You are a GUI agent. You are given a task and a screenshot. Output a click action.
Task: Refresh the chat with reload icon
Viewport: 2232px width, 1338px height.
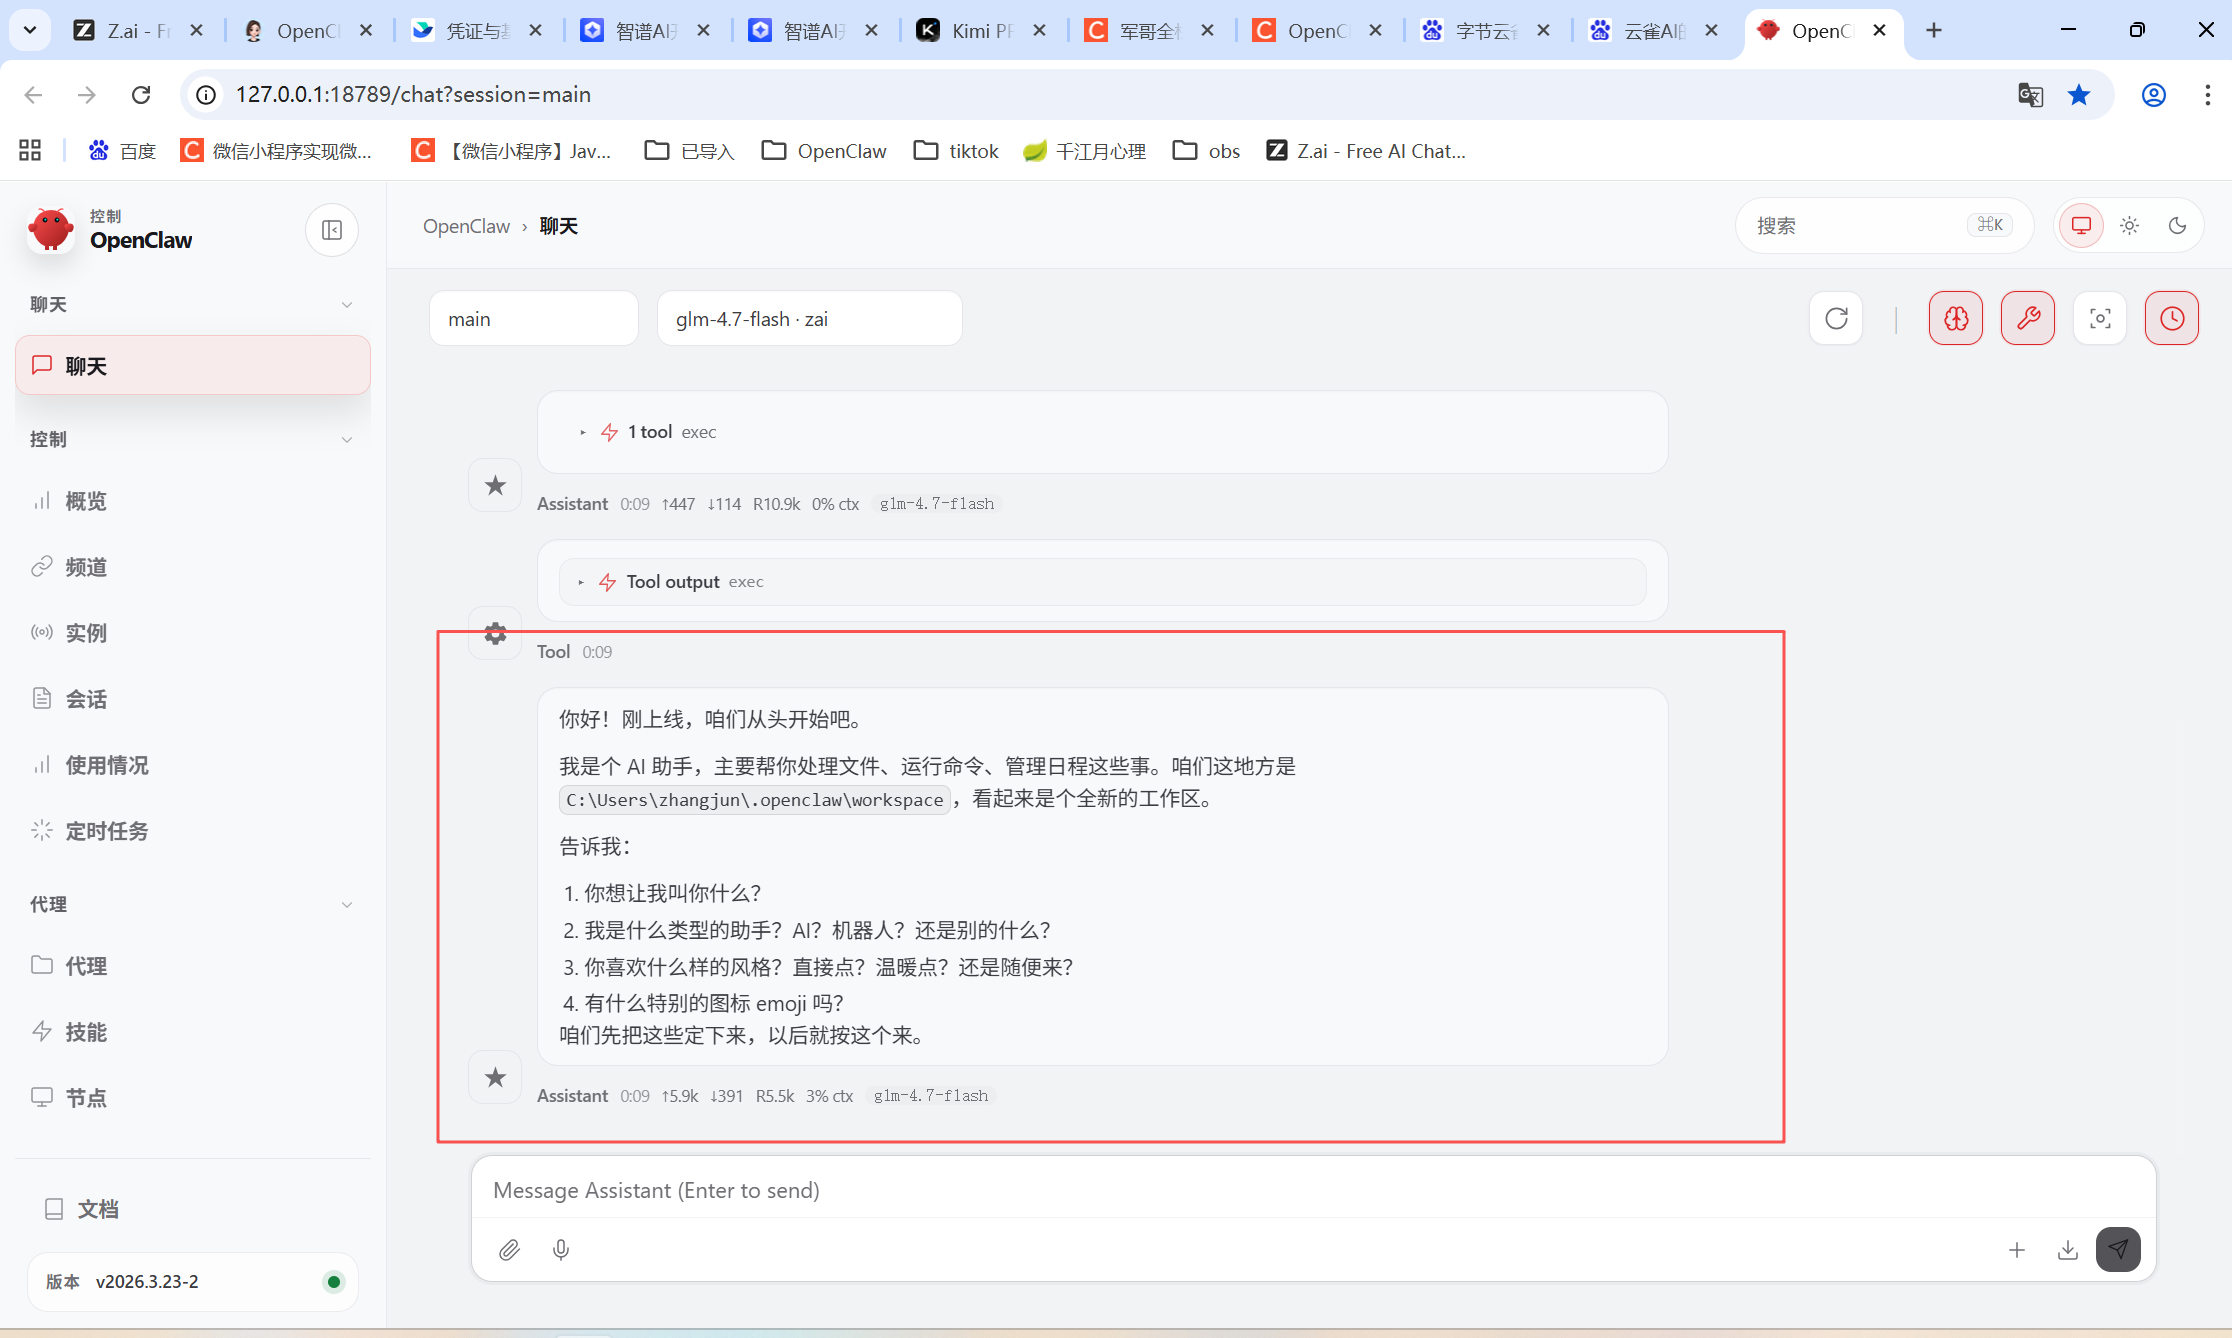1836,318
